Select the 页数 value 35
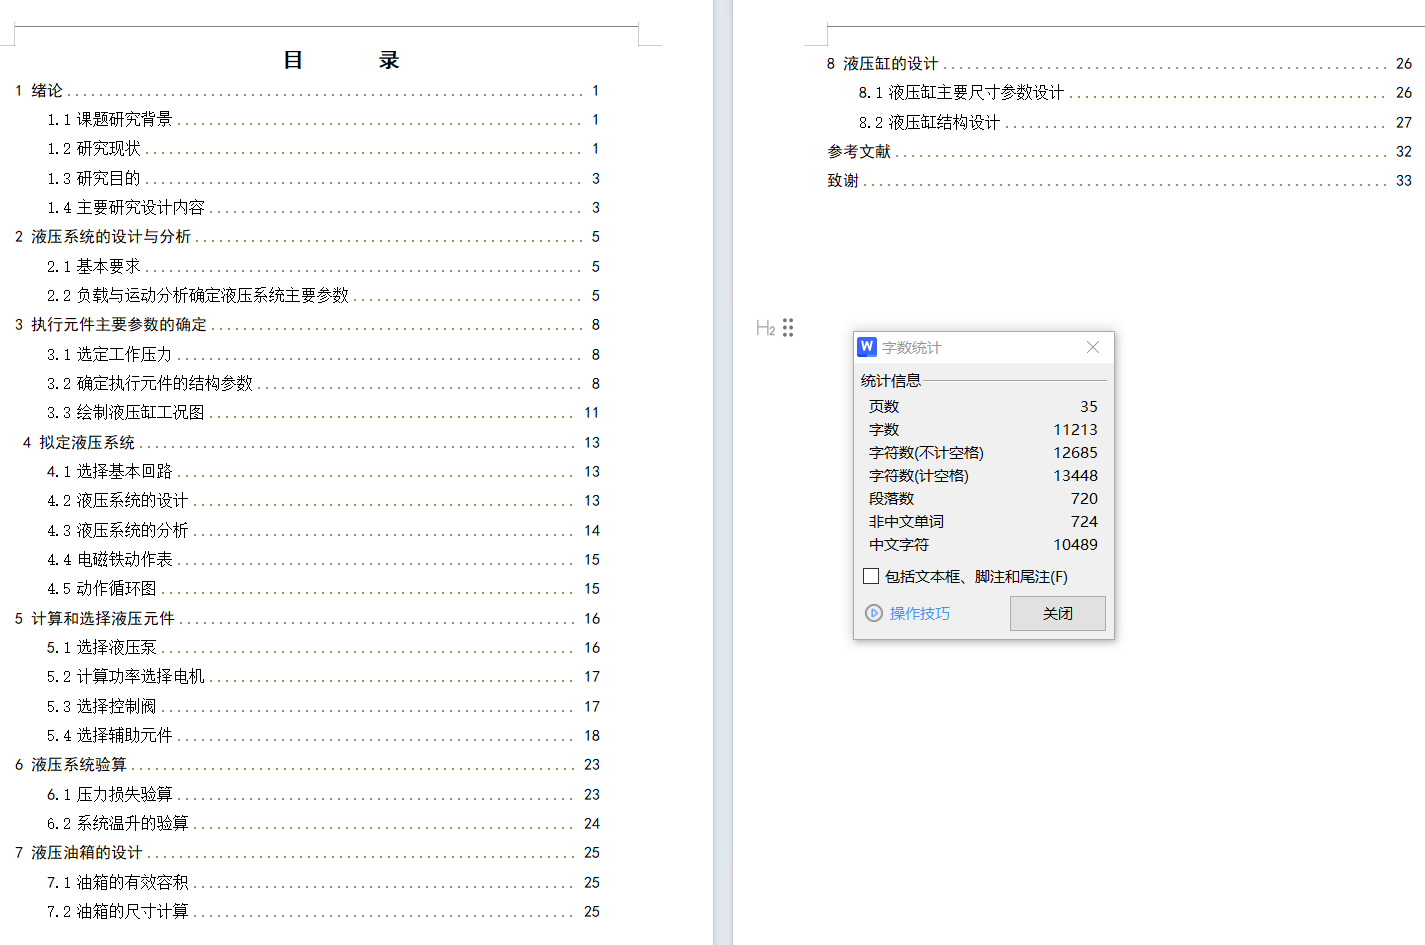 click(x=1088, y=406)
